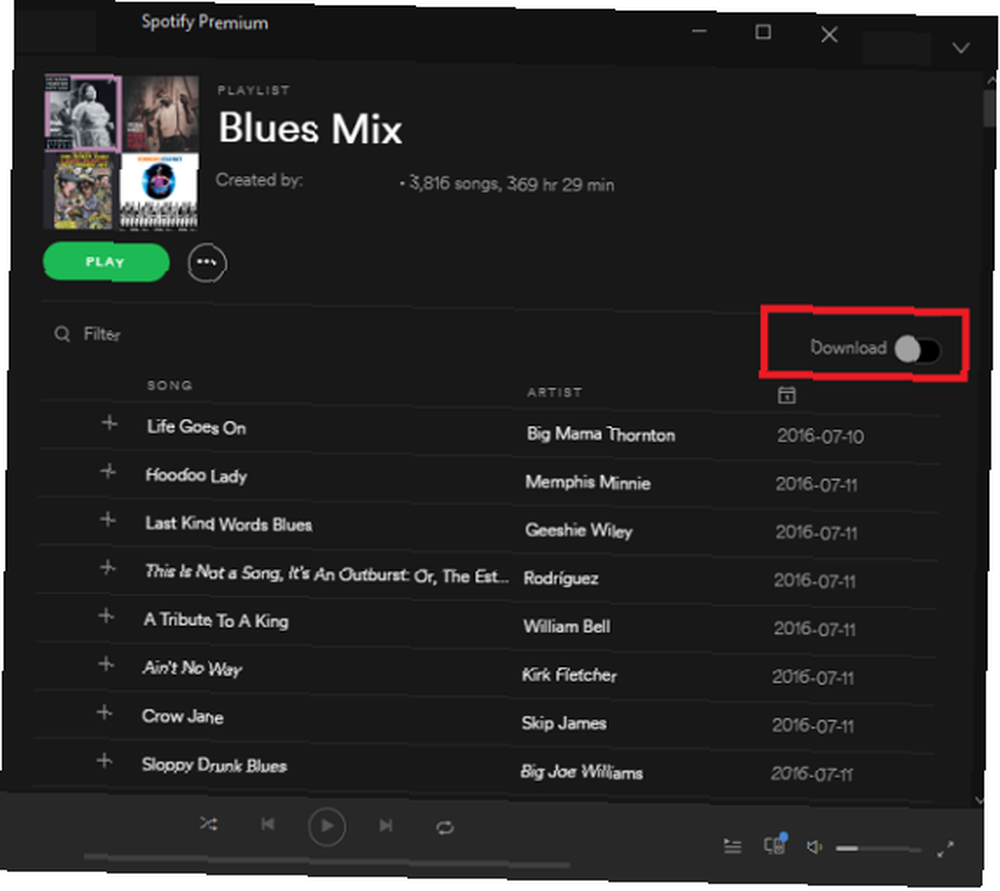Open artist Memphis Minnie

pos(588,482)
